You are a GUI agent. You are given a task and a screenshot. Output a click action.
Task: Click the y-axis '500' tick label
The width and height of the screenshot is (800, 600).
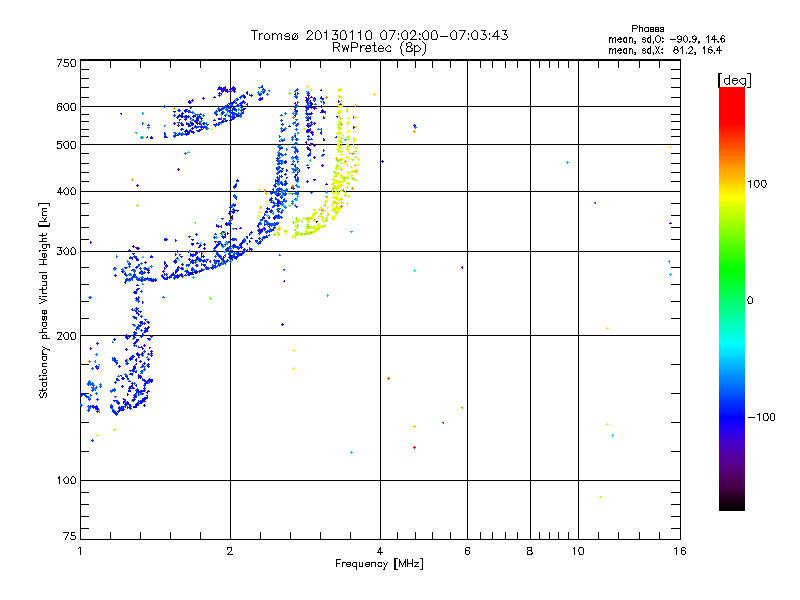tap(66, 145)
